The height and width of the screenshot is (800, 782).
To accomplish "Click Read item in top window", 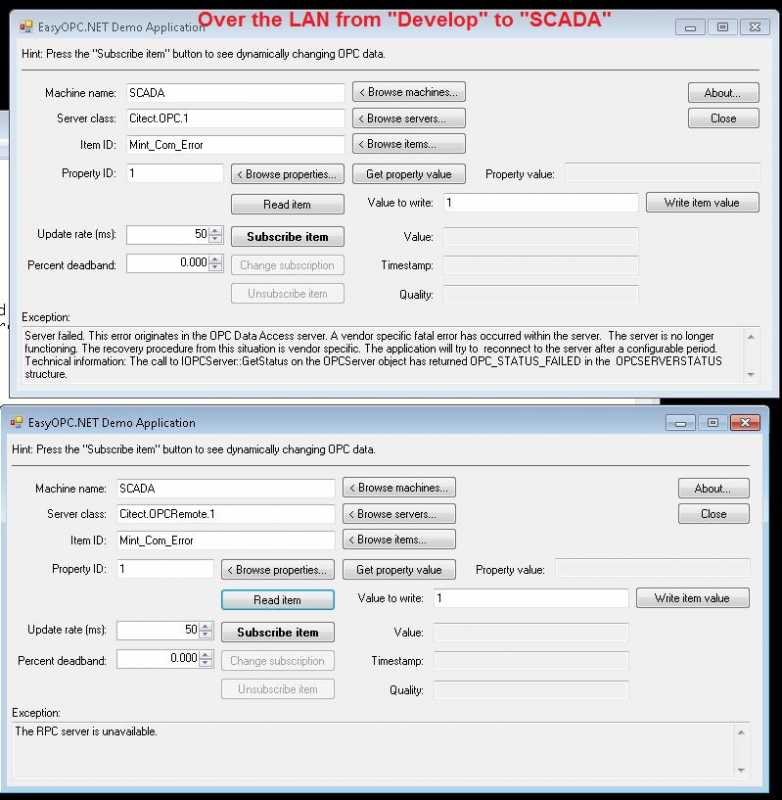I will [288, 204].
